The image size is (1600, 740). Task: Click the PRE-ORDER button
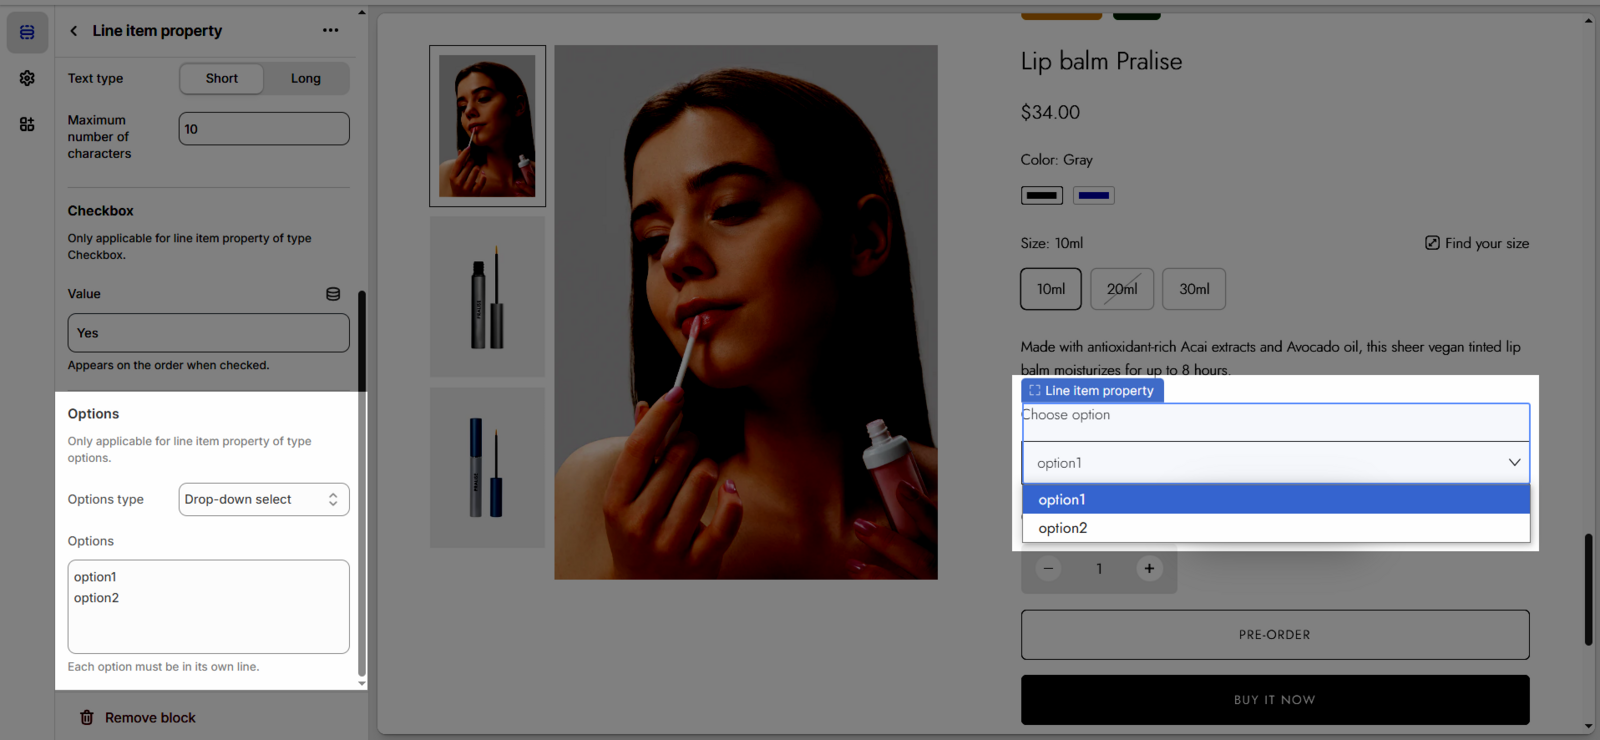pyautogui.click(x=1274, y=635)
